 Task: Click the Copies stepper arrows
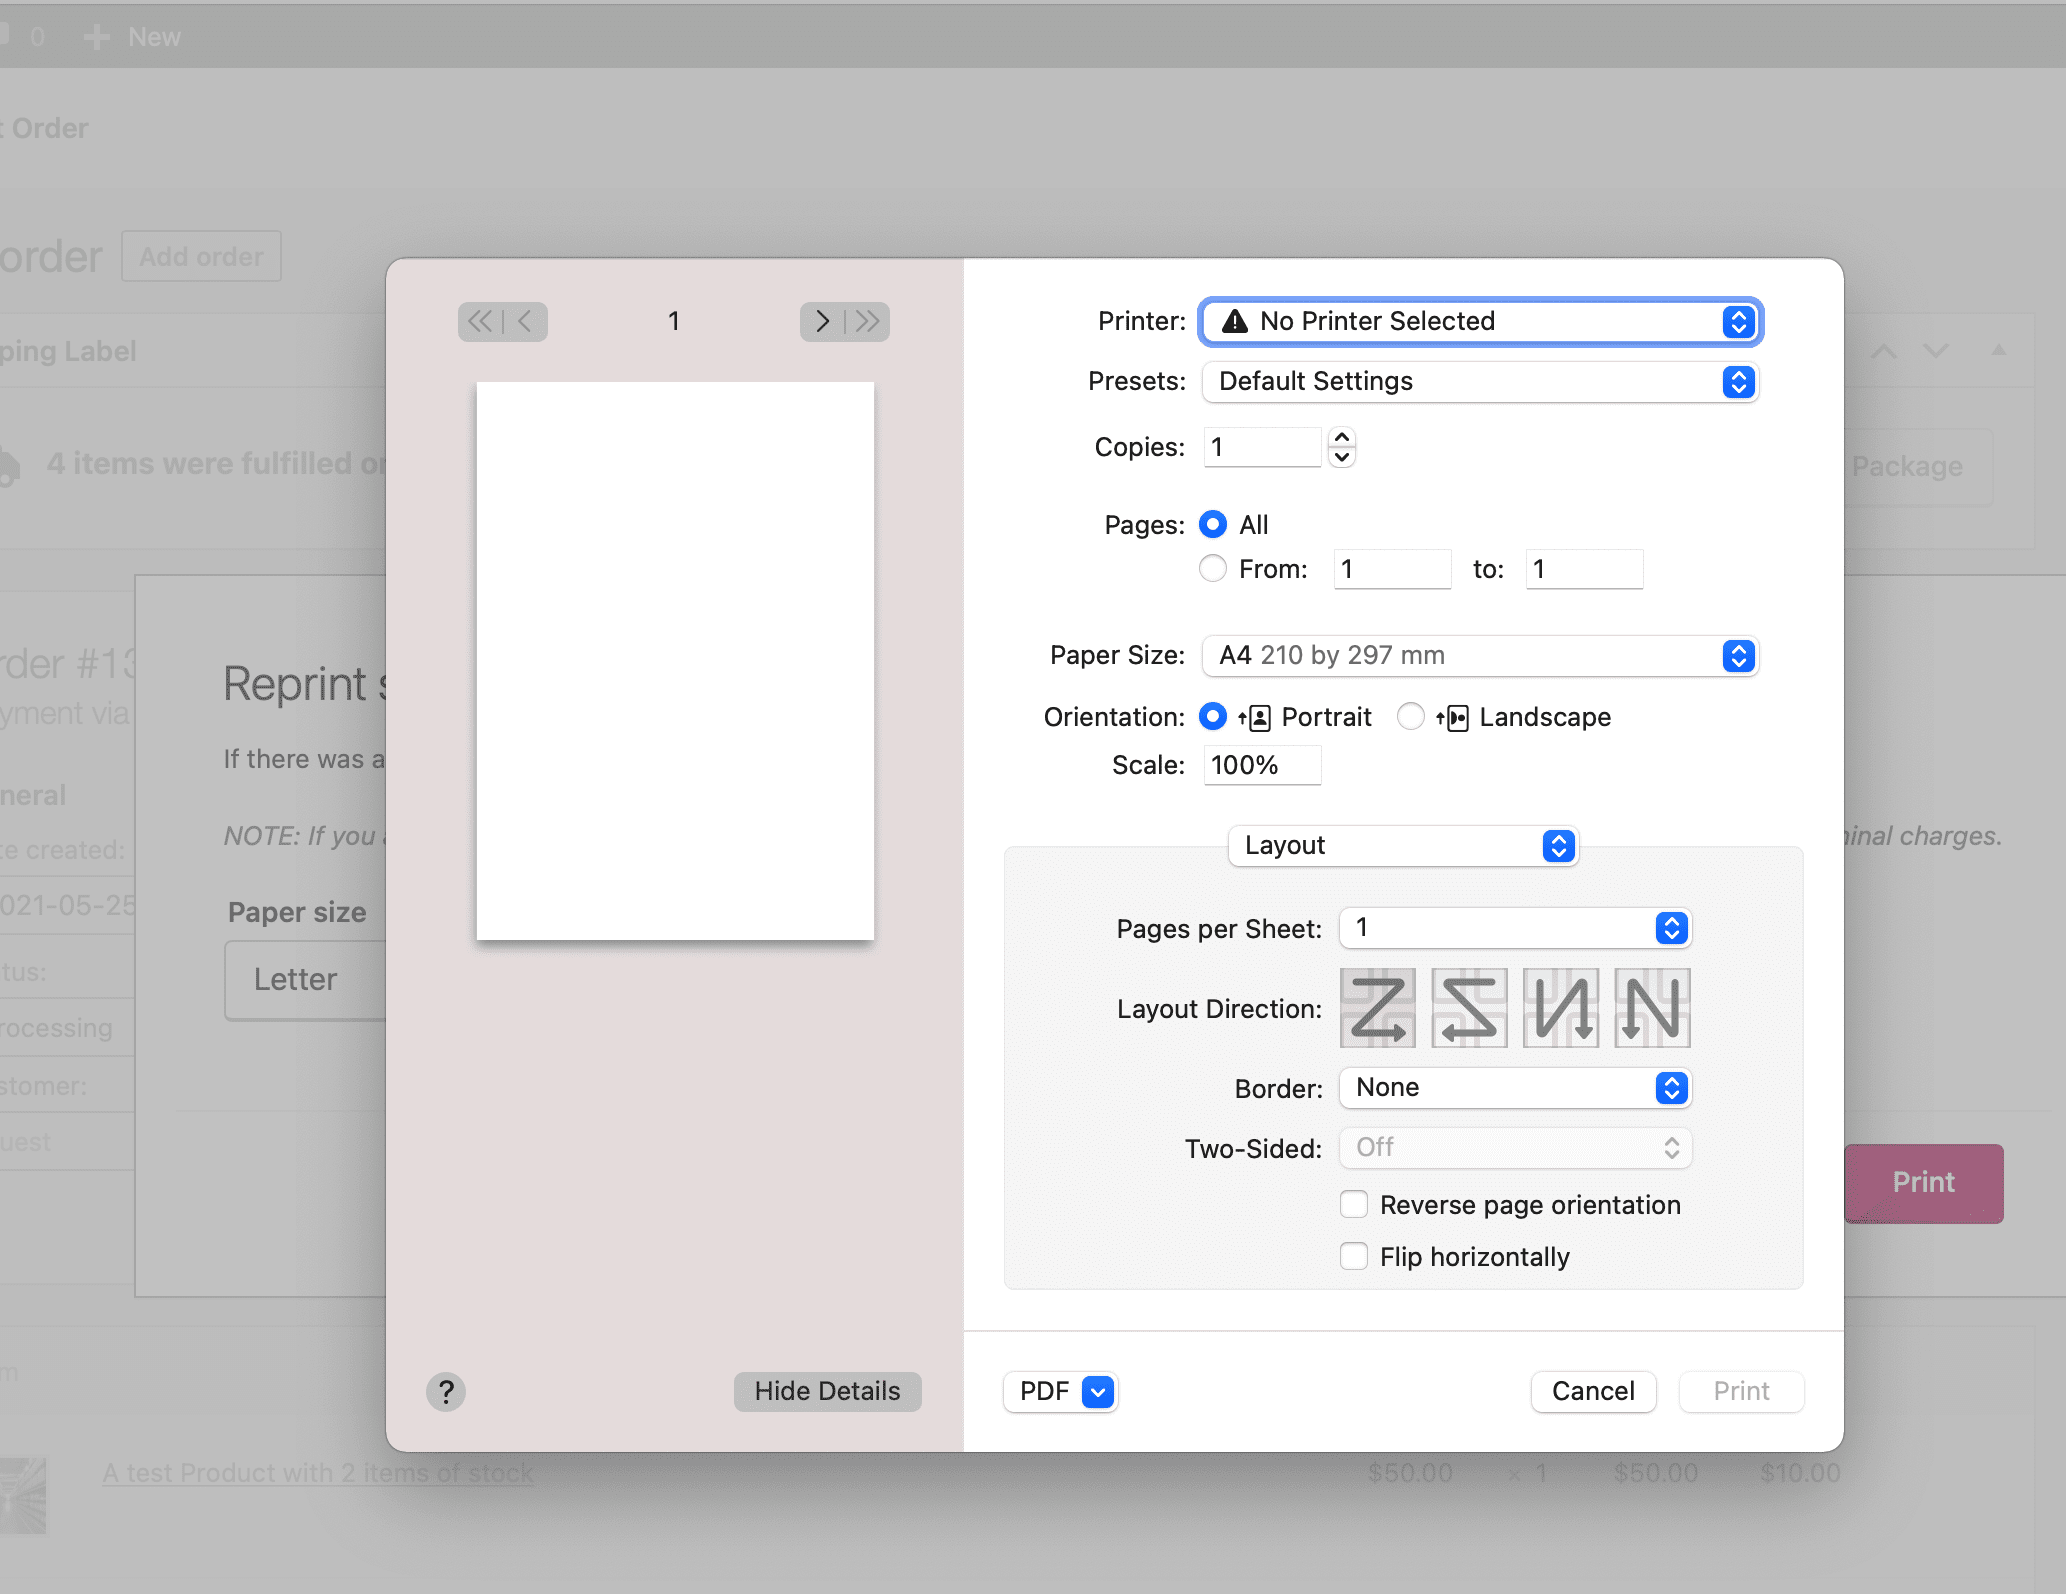1342,447
